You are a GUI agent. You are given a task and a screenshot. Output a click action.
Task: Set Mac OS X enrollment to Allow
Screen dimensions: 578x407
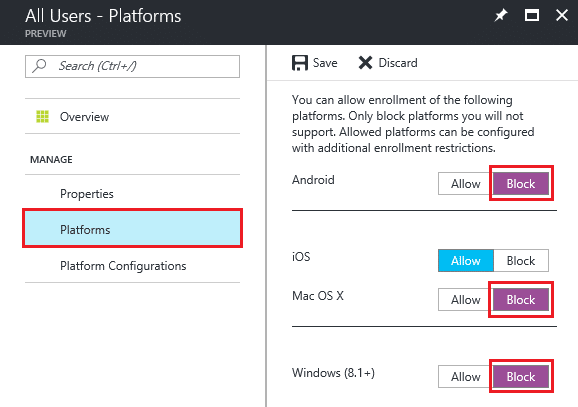(x=466, y=300)
